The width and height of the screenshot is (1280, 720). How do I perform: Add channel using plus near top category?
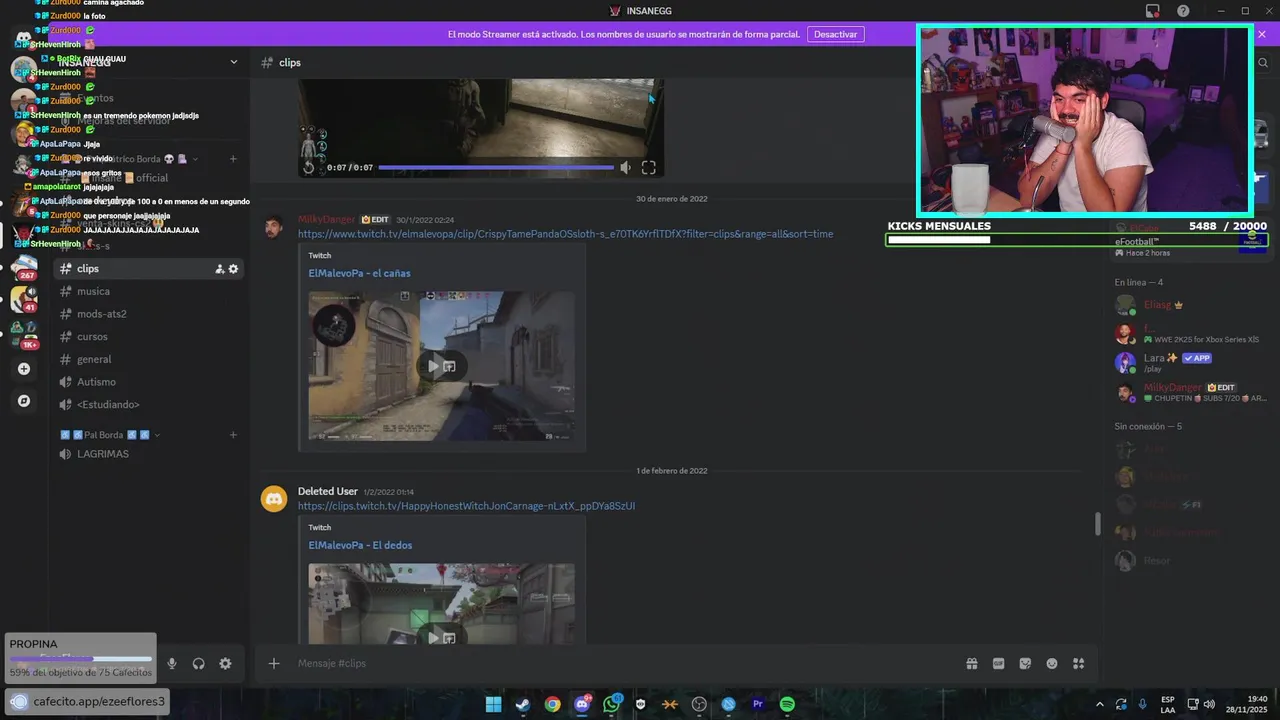233,159
